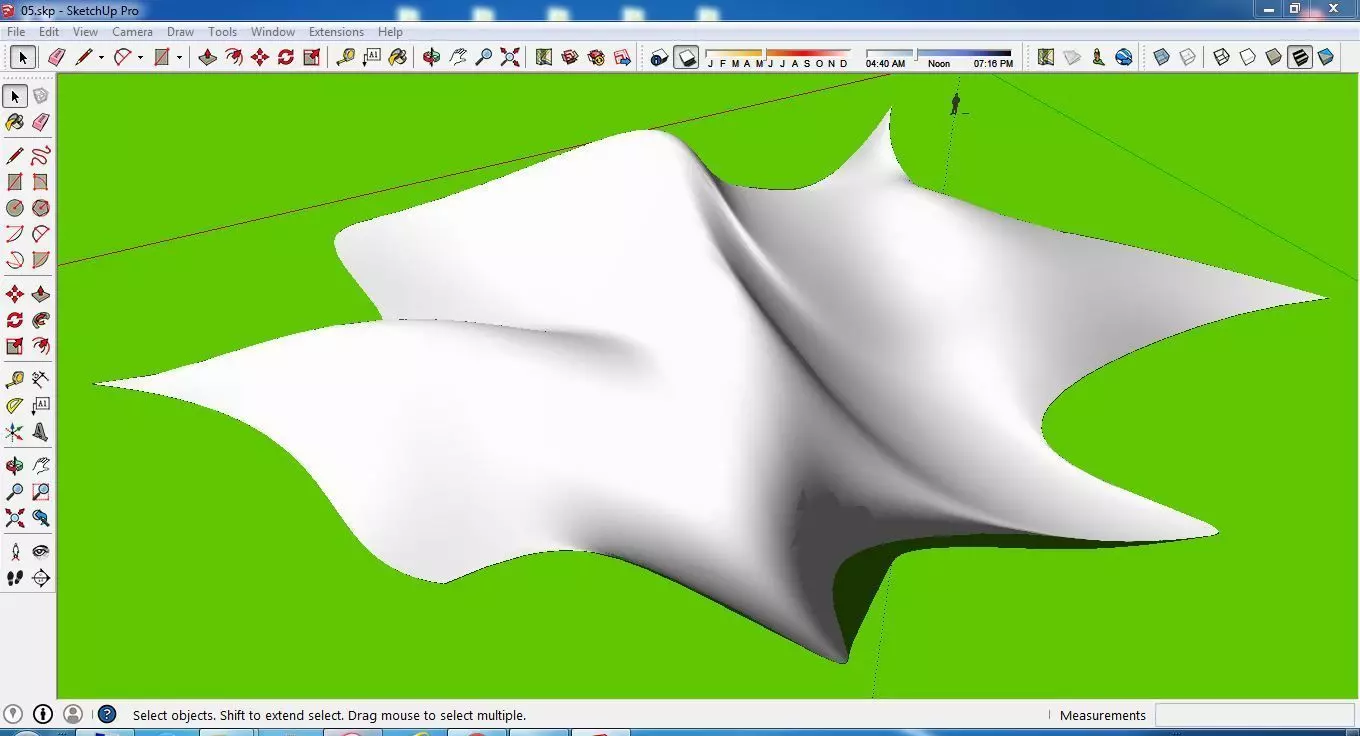Expand the Arc tool dropdown arrow

140,58
